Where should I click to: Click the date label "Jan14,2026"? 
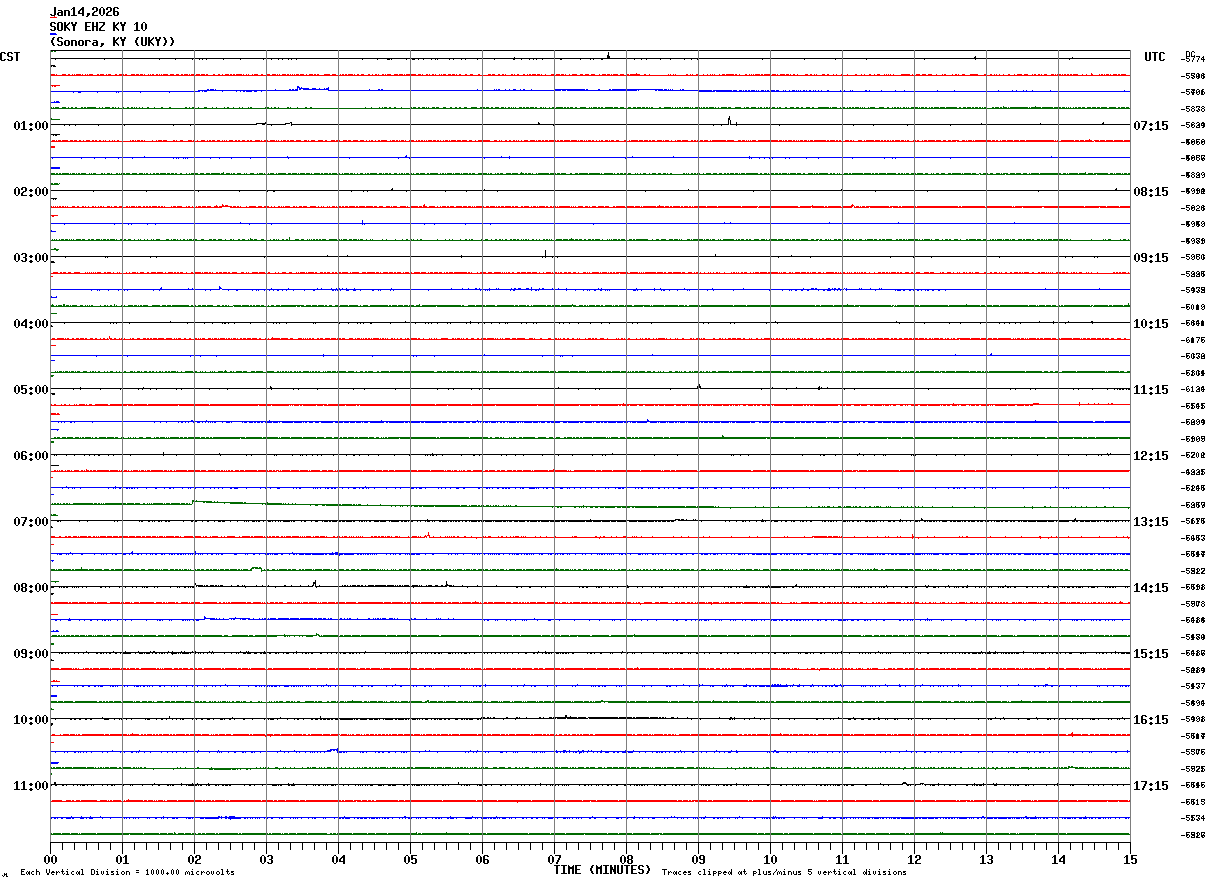(85, 12)
